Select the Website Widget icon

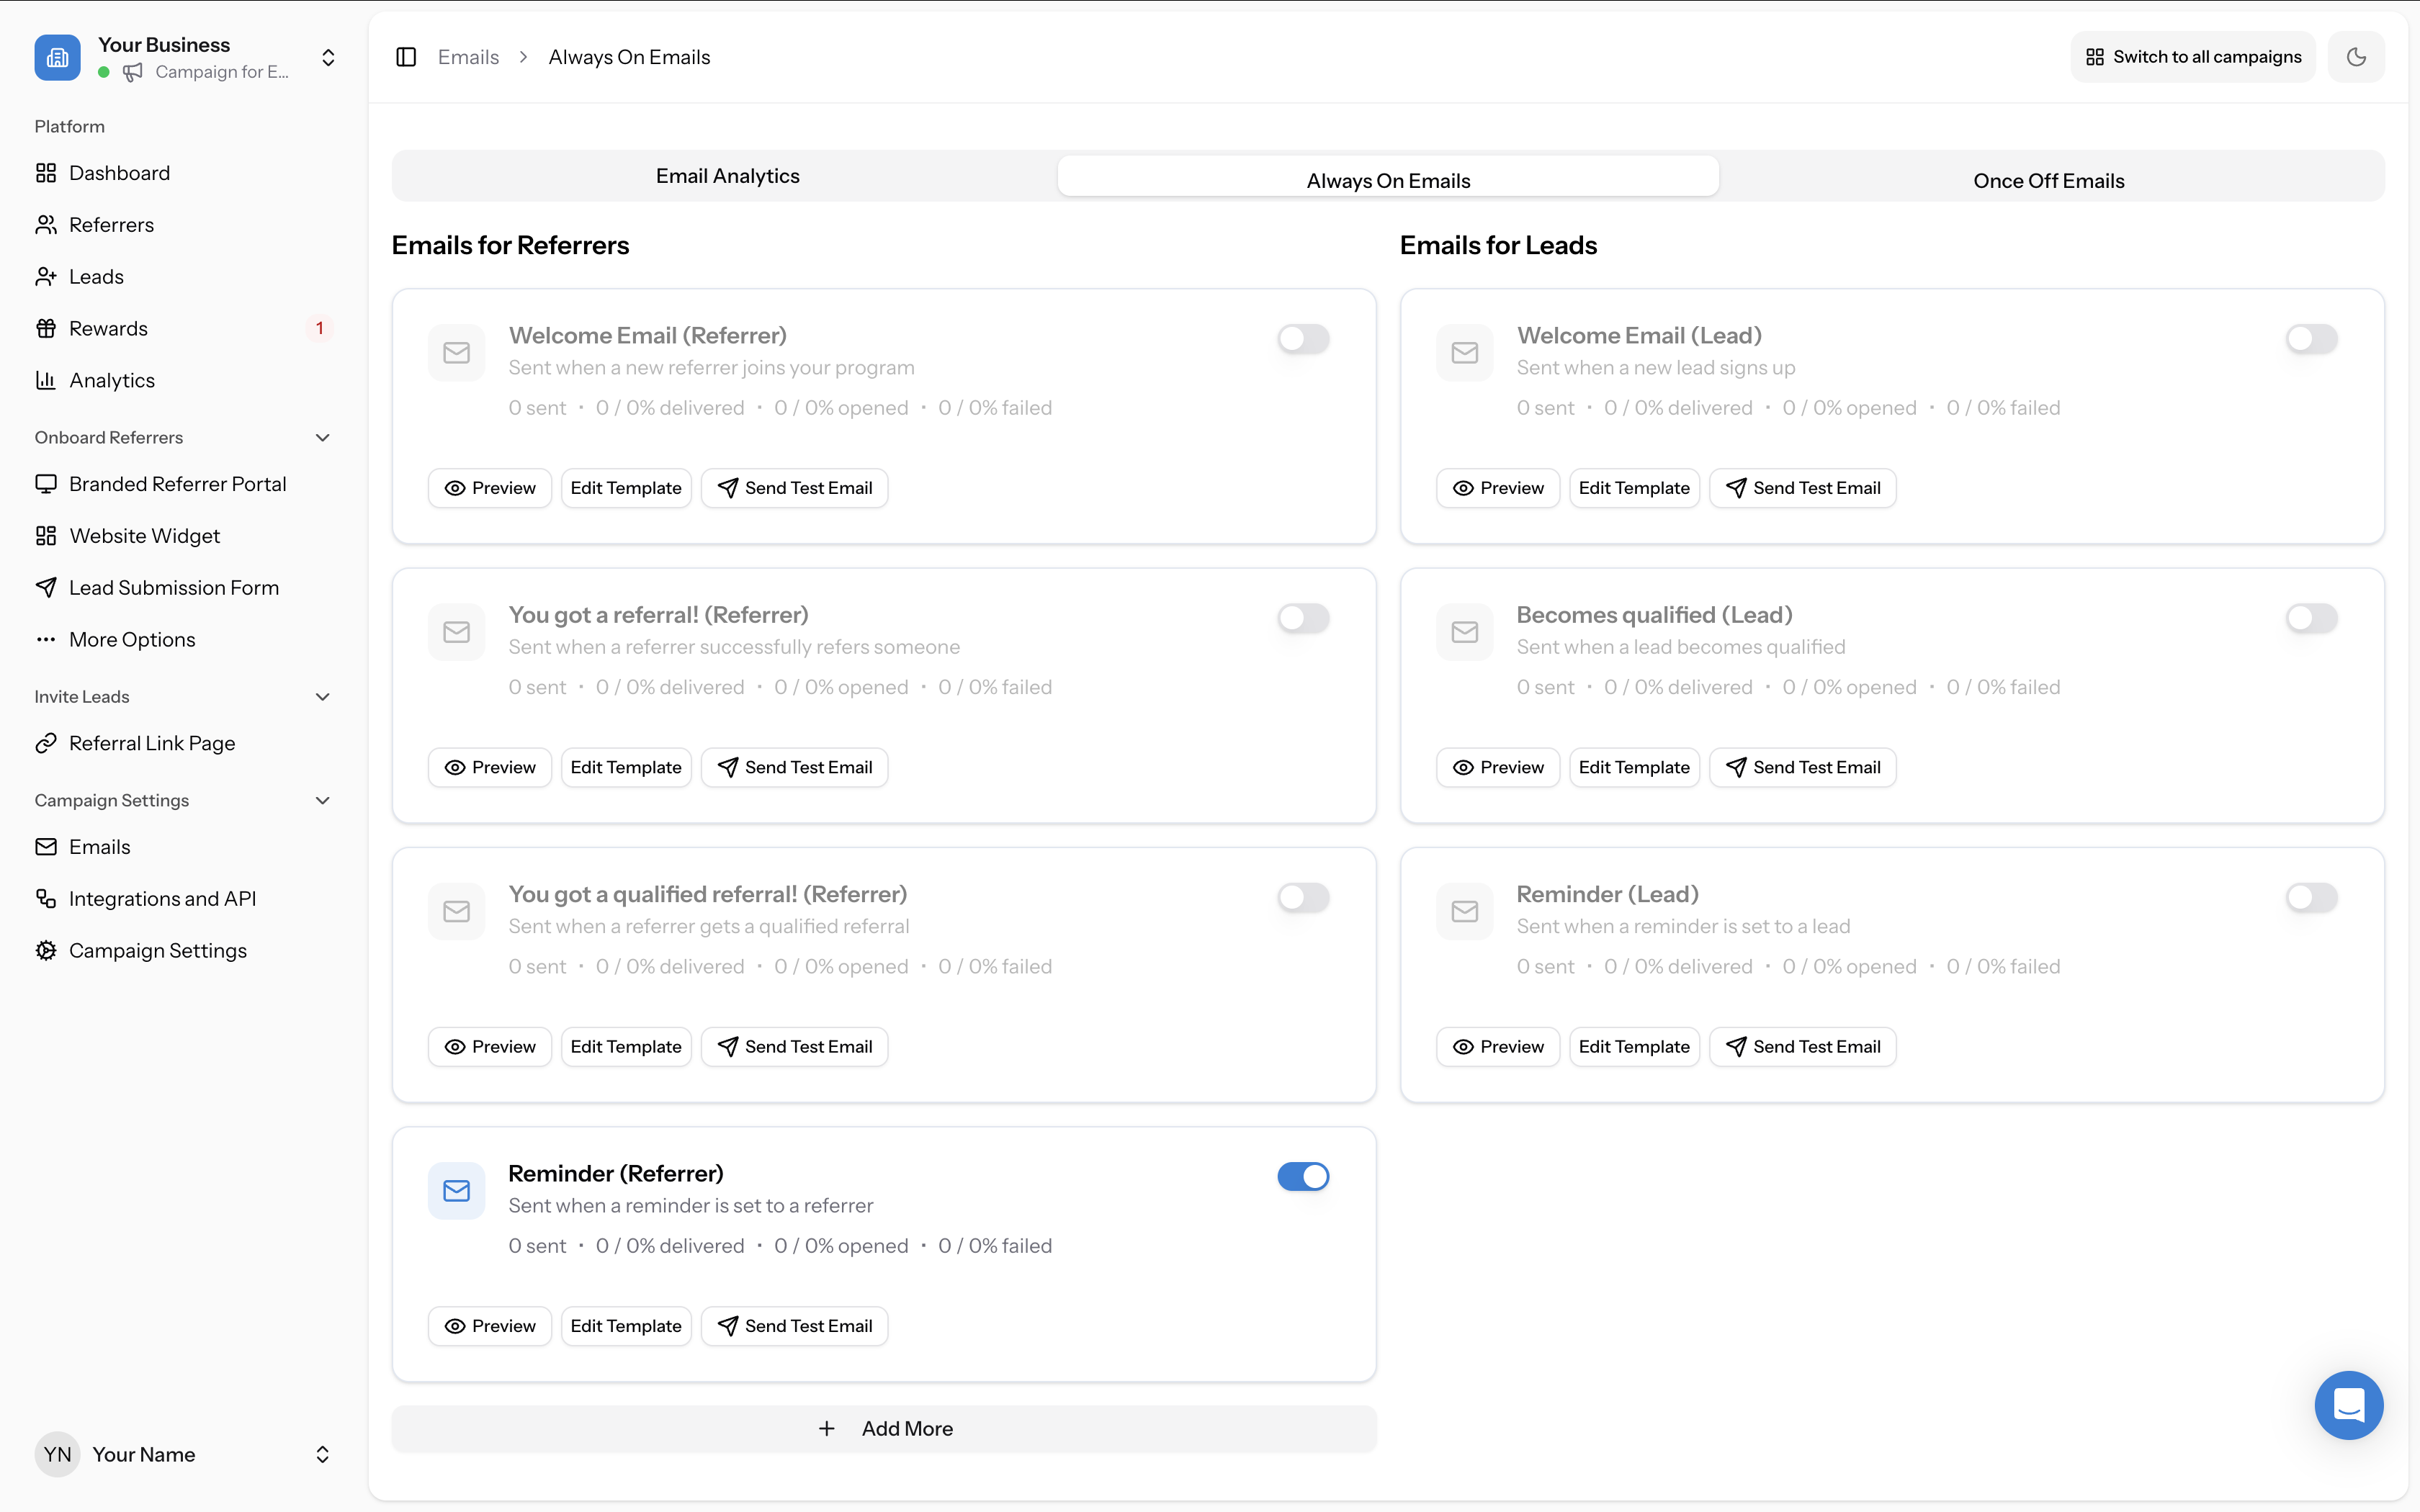coord(45,535)
